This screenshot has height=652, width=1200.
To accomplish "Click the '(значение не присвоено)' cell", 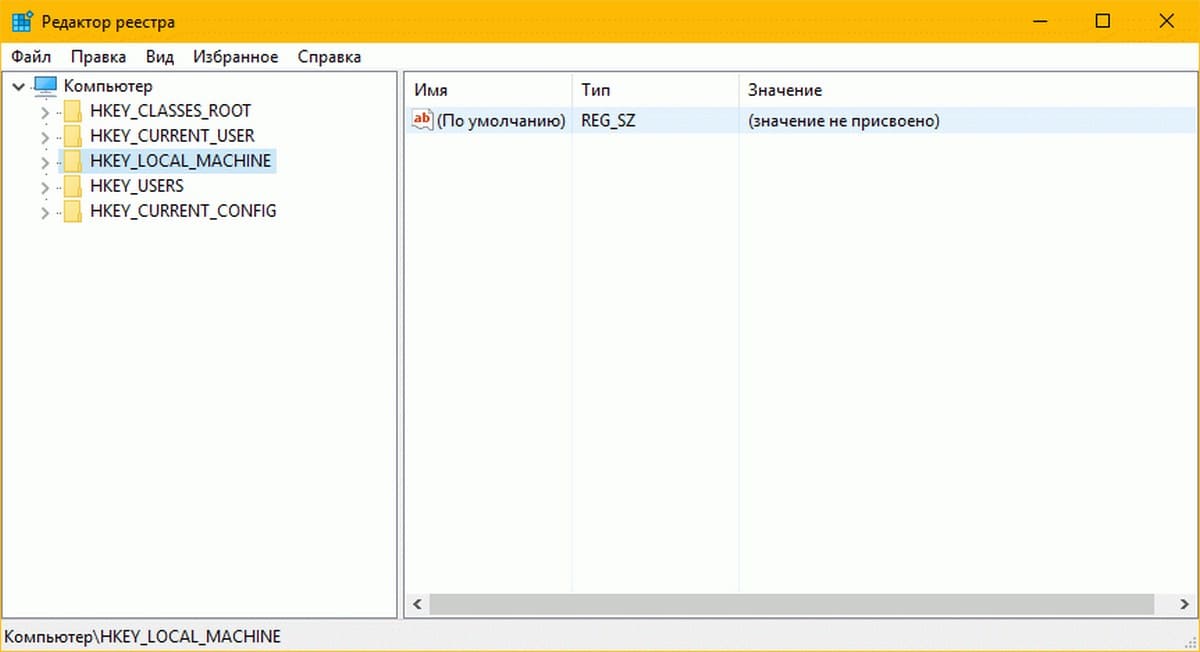I will click(844, 121).
